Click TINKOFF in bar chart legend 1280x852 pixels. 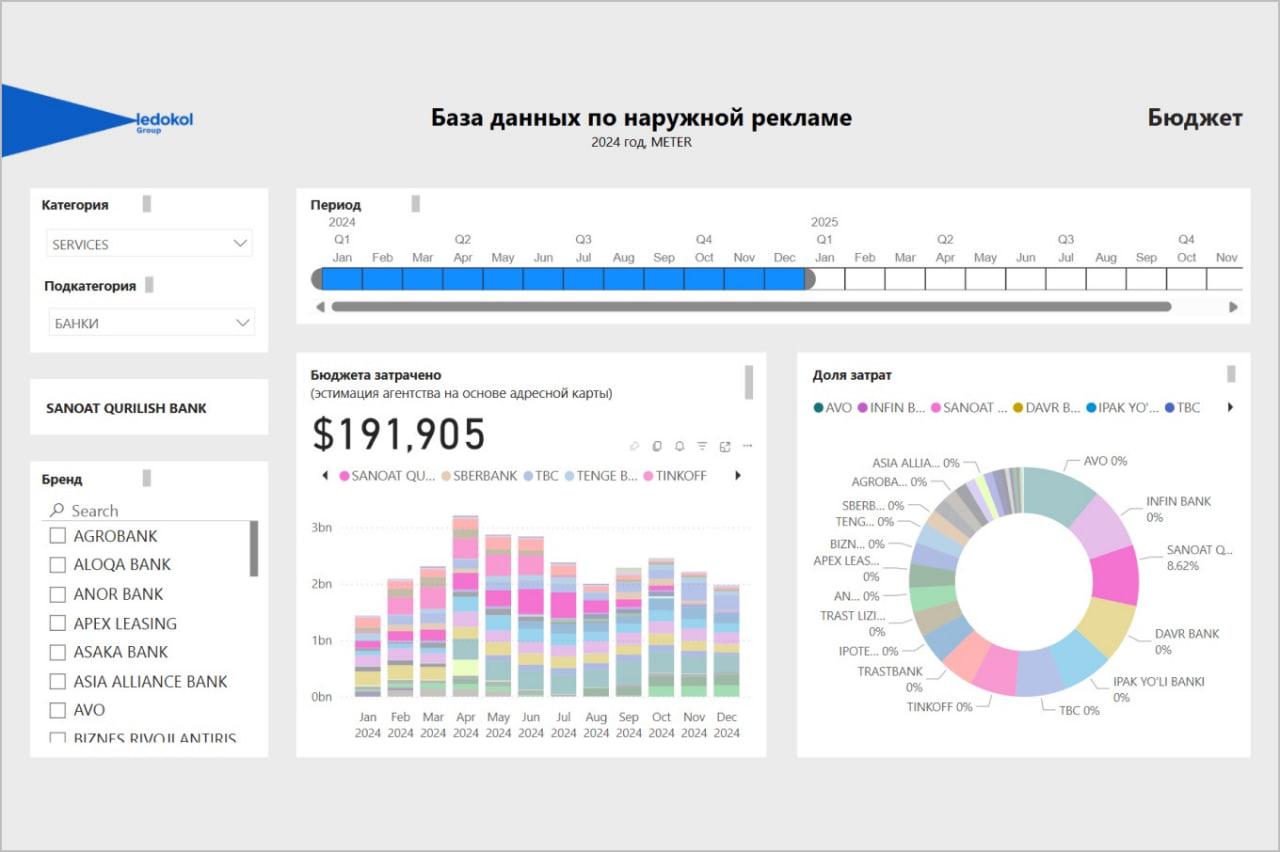pos(675,476)
